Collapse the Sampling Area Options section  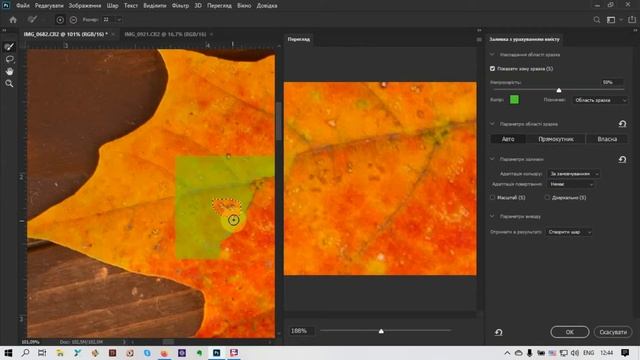492,124
